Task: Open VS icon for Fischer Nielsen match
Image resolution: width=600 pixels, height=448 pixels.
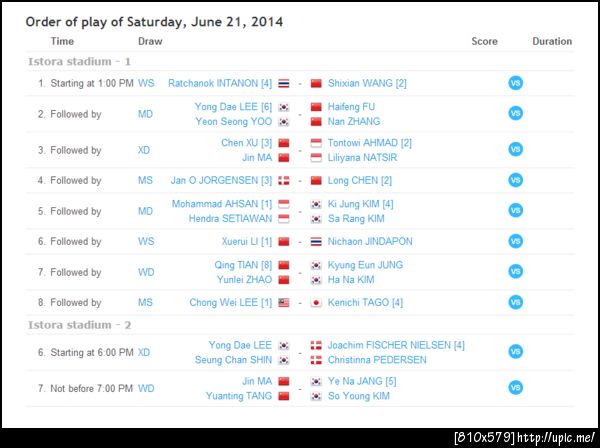Action: tap(515, 351)
